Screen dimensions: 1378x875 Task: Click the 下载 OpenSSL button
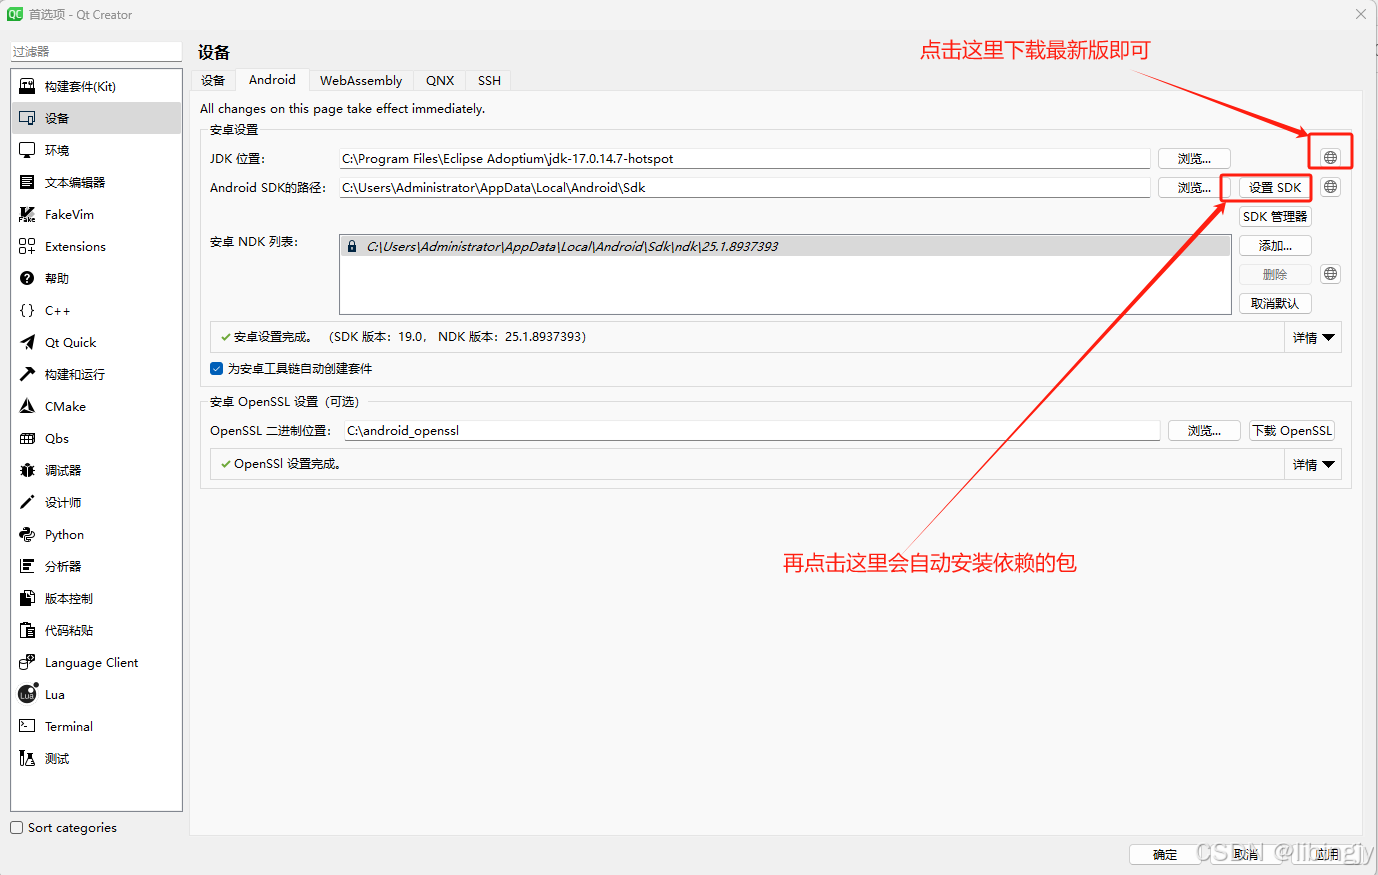[1292, 430]
